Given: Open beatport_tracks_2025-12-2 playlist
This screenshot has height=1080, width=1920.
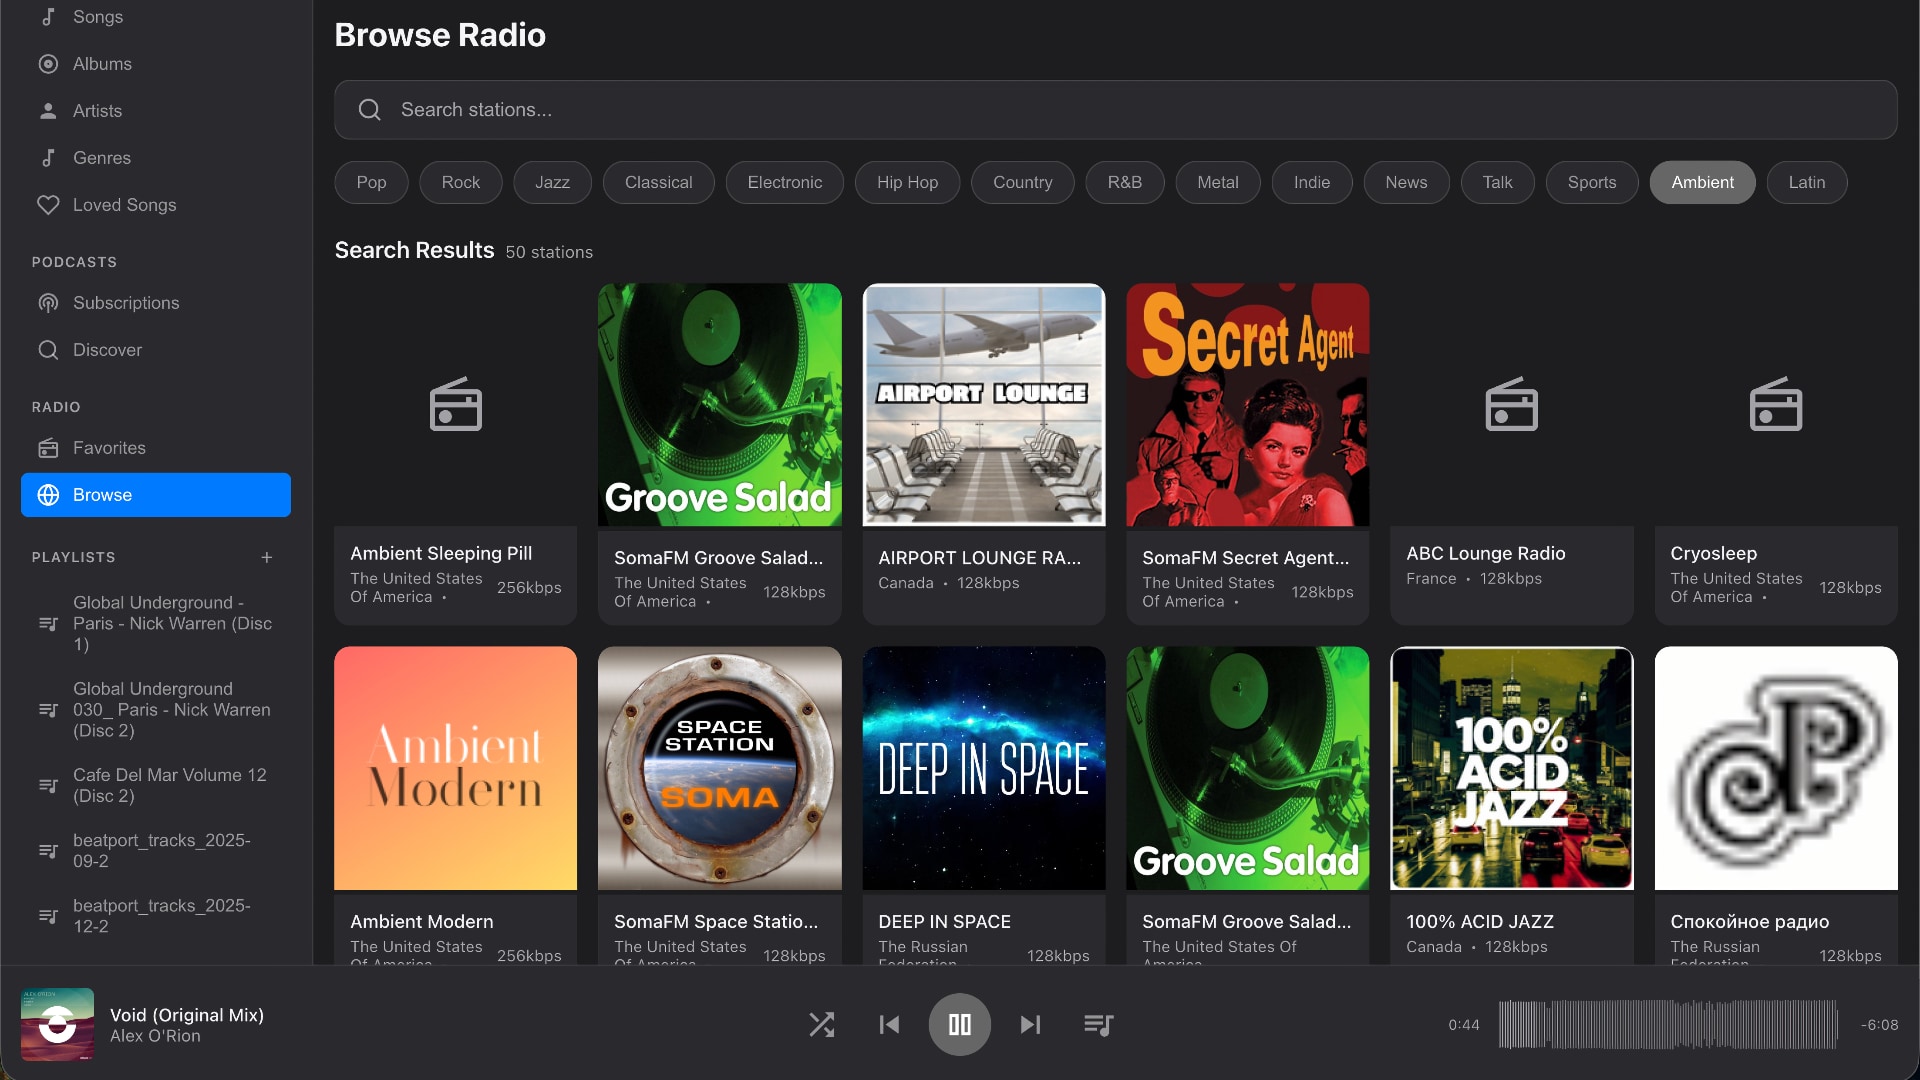Looking at the screenshot, I should 155,915.
